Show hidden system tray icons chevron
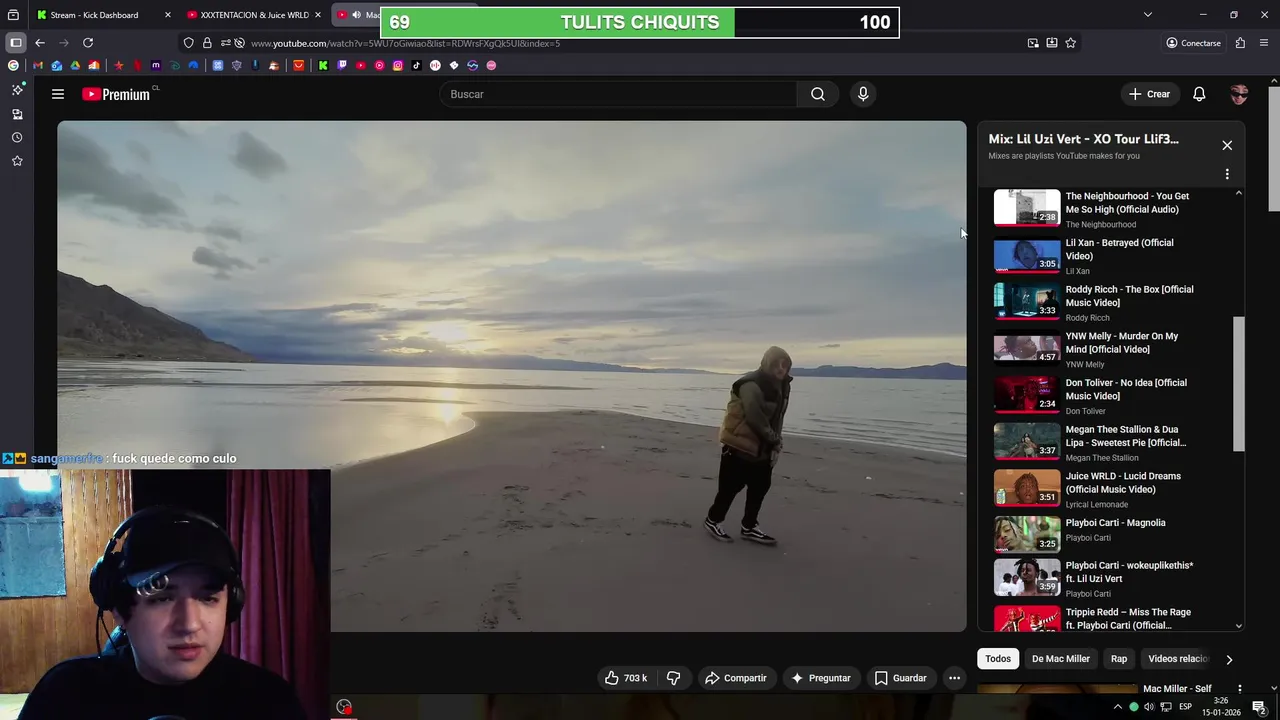 (1118, 707)
